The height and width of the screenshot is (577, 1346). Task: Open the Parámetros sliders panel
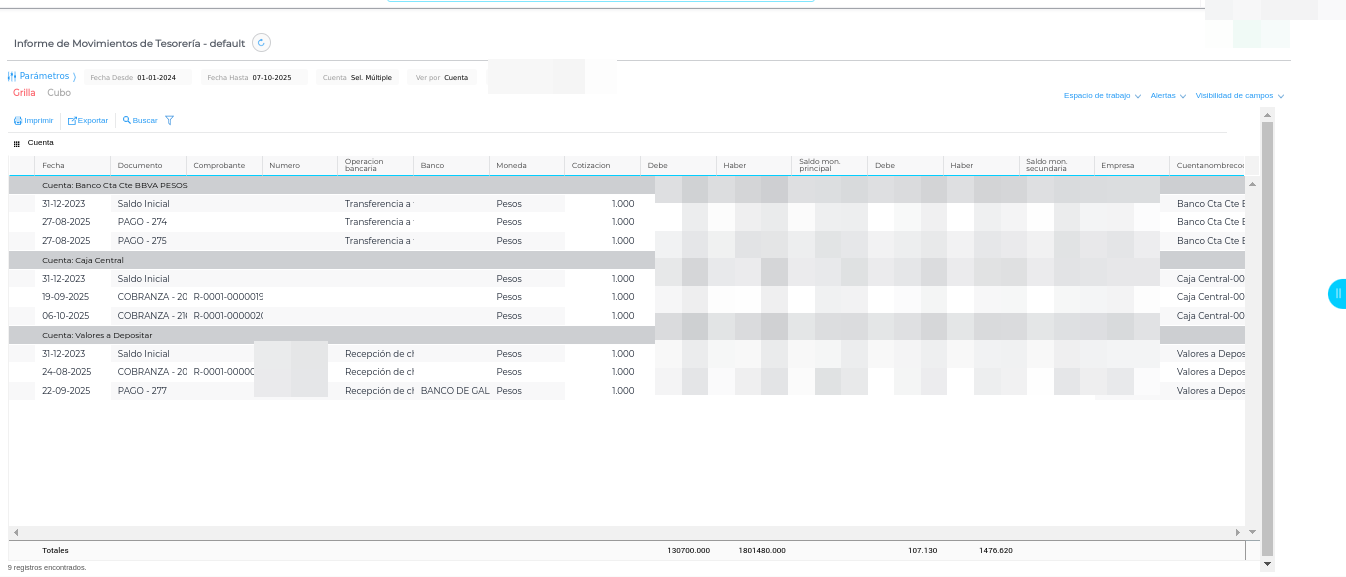click(42, 76)
